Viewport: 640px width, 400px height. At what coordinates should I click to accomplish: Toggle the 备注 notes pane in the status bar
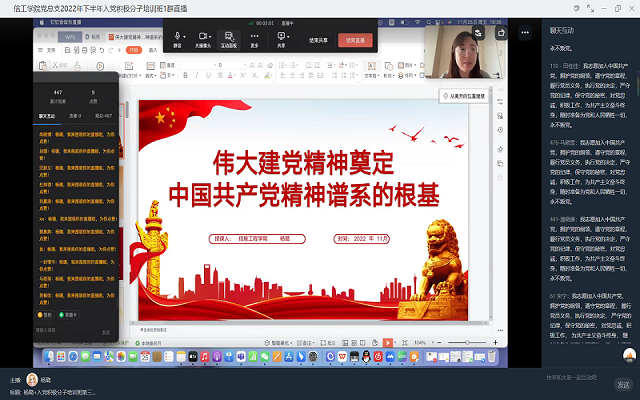click(x=305, y=343)
